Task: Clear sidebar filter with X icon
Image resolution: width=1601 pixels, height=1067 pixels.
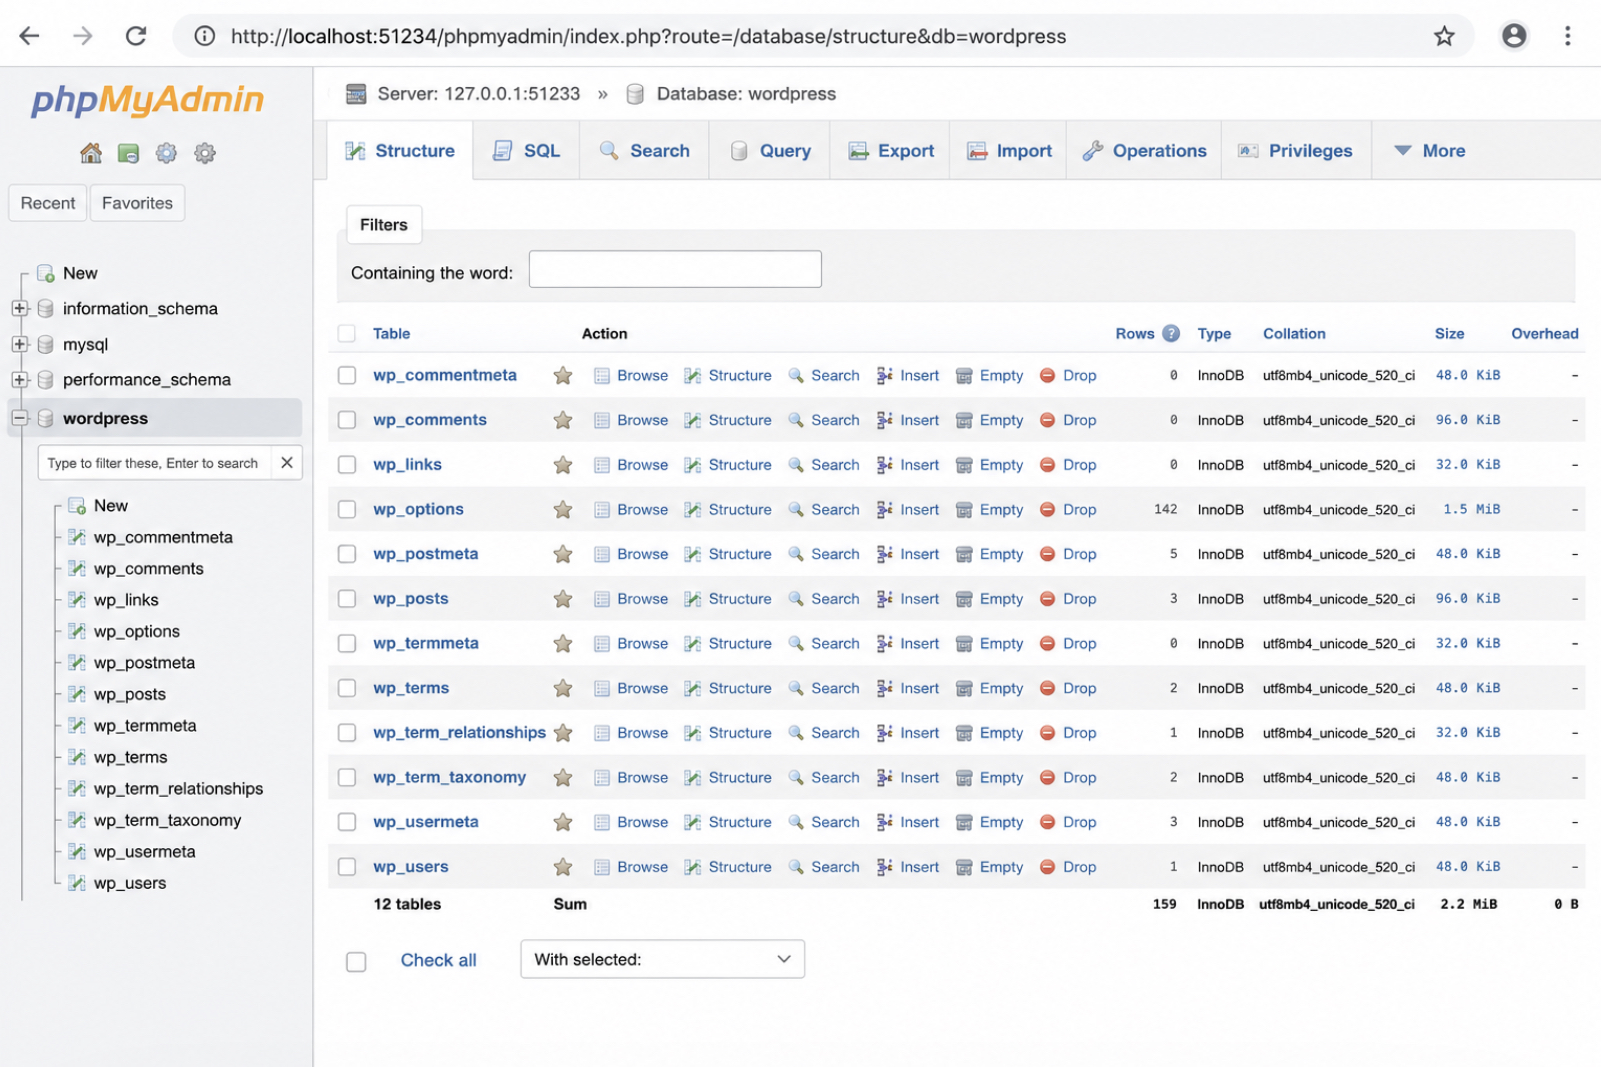Action: click(x=287, y=463)
